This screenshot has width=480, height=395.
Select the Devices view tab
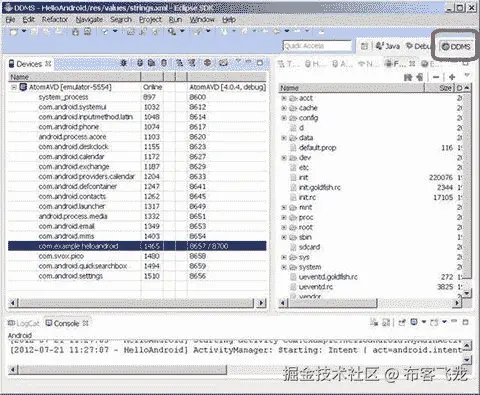(30, 64)
